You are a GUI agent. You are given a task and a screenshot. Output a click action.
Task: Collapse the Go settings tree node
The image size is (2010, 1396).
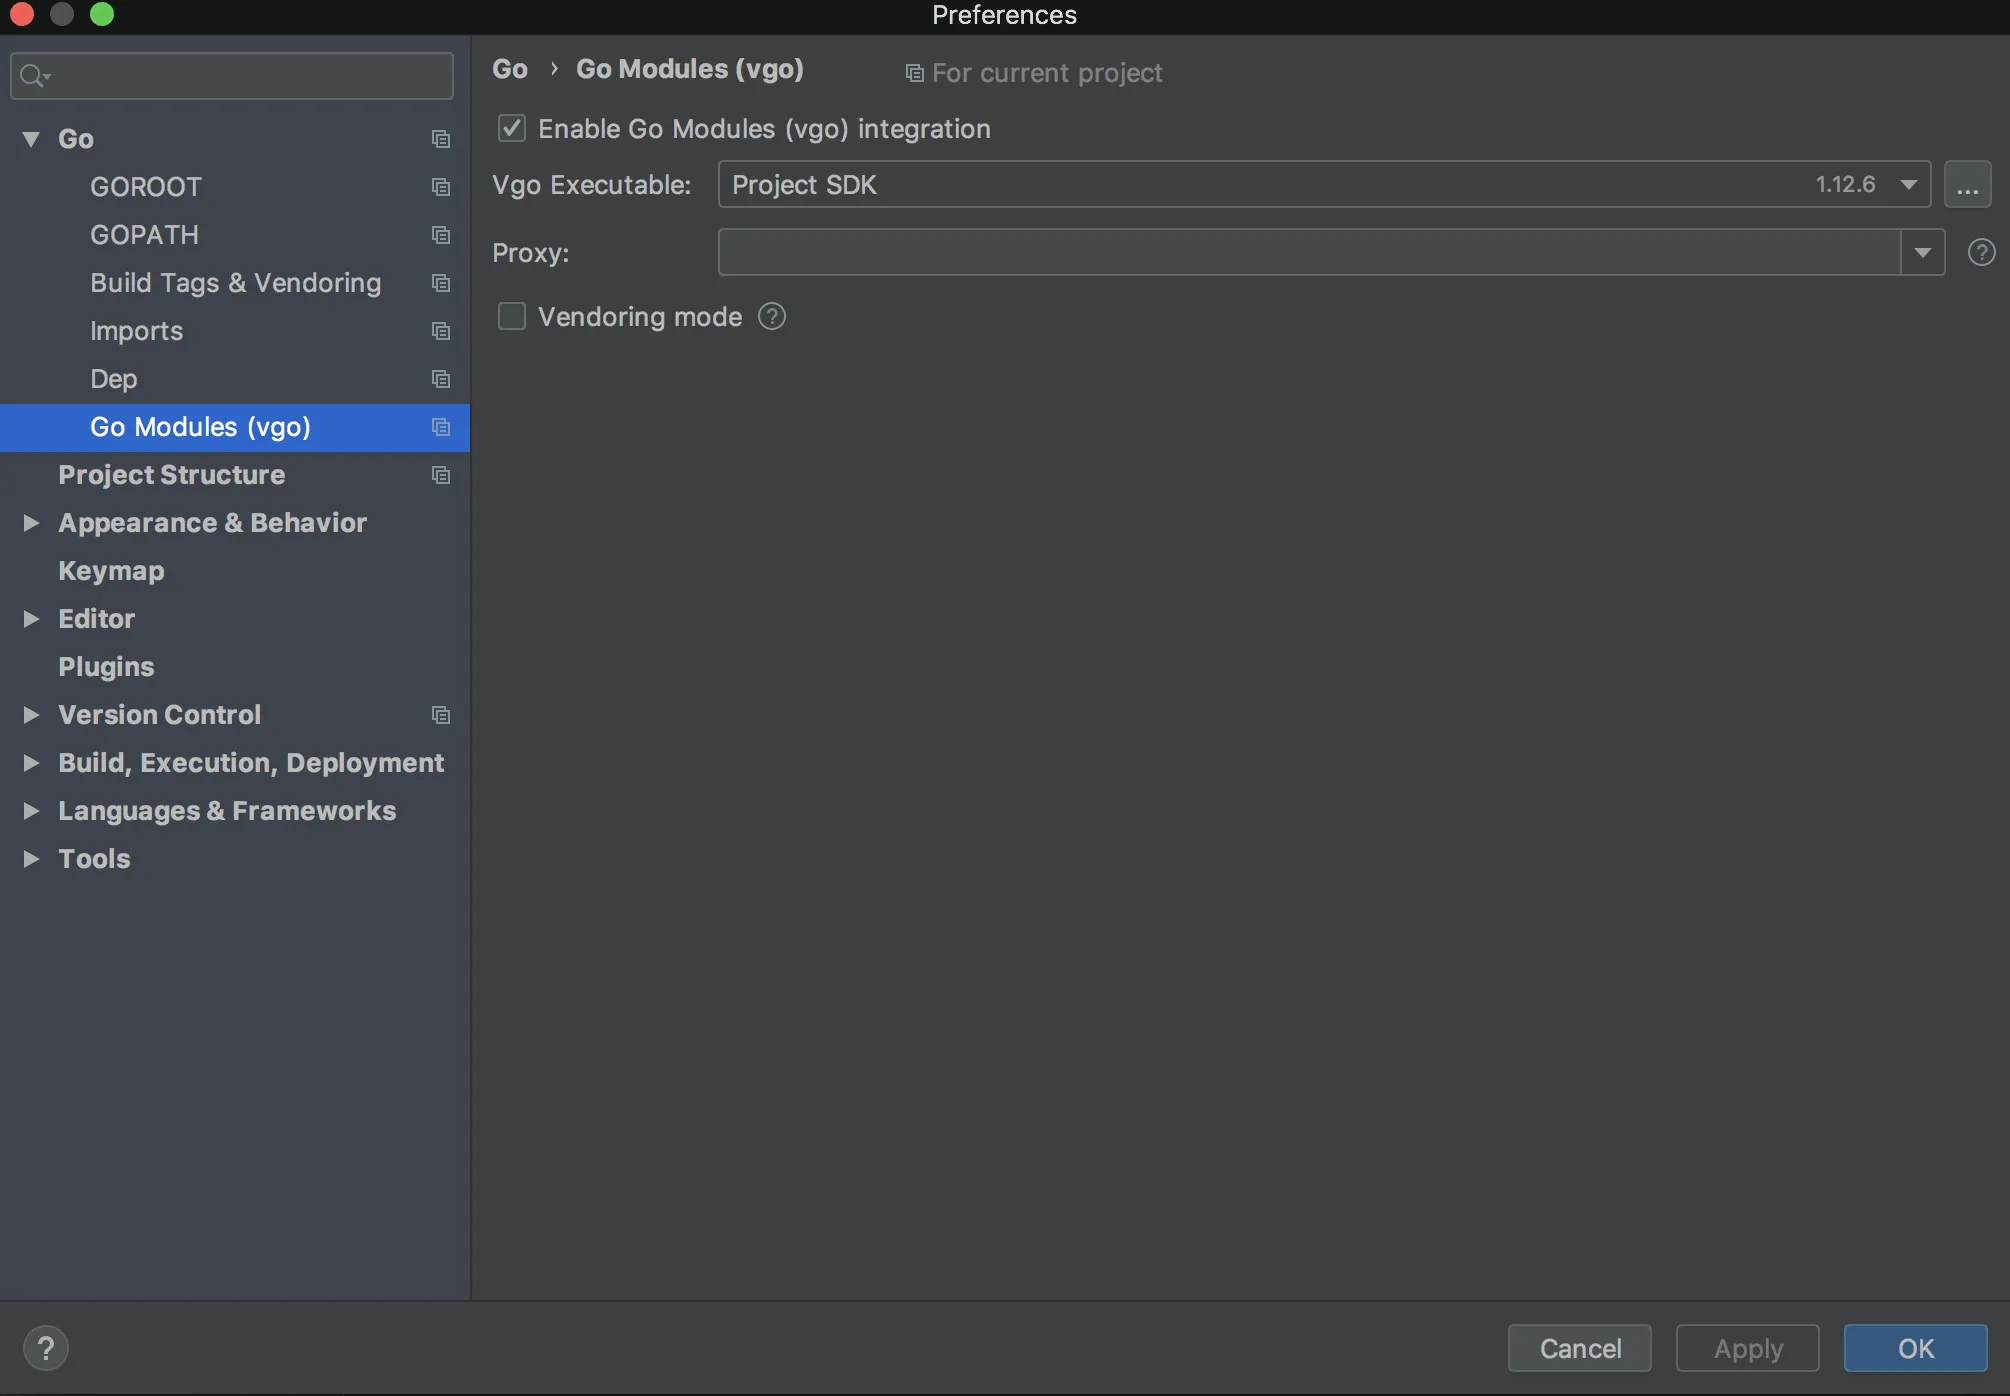[x=31, y=139]
